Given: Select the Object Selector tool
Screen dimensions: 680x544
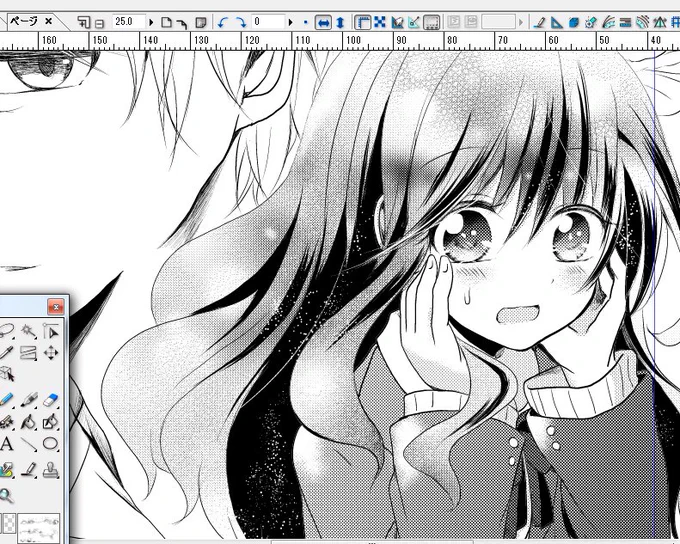Looking at the screenshot, I should (51, 331).
